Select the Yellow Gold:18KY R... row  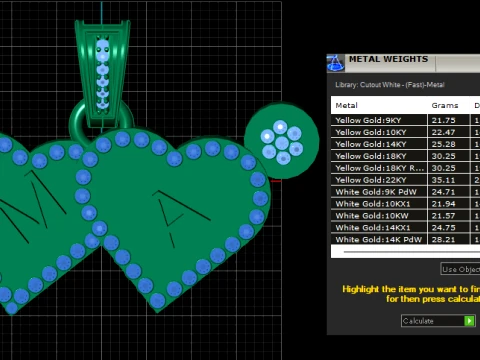click(x=405, y=168)
